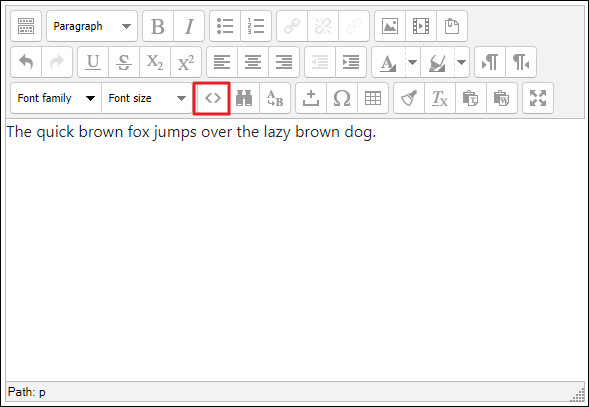Click the toolbar toggle icon
589x407 pixels.
click(x=26, y=26)
